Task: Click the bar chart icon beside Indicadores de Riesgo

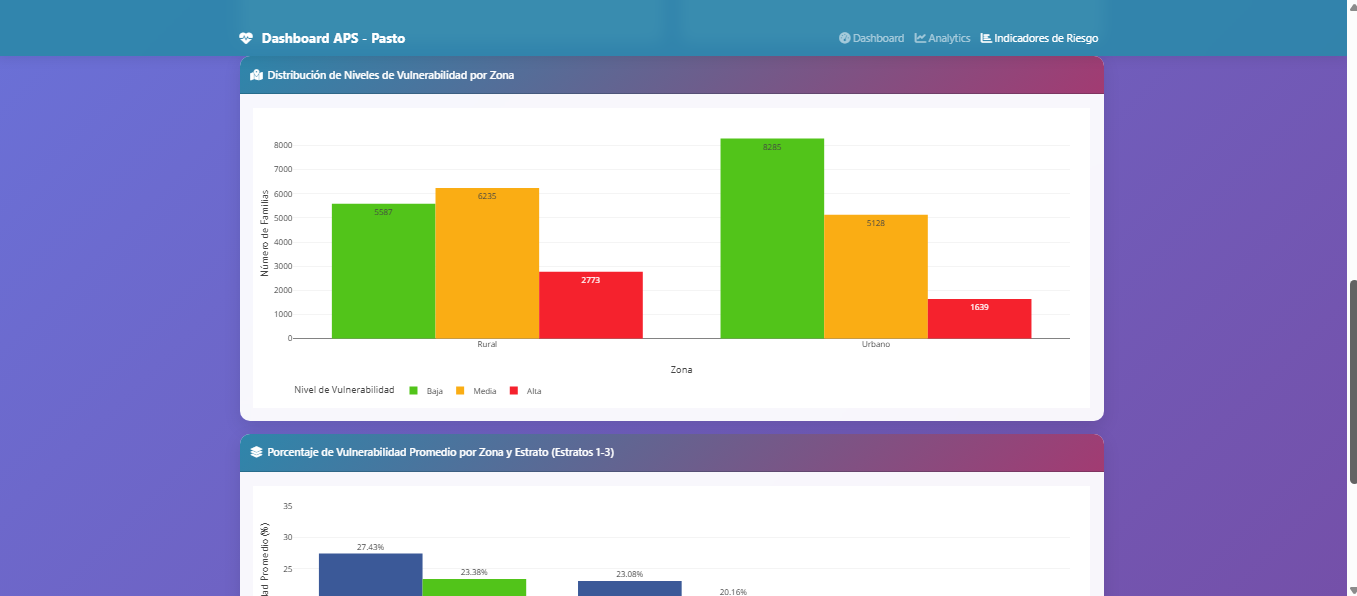Action: (x=986, y=38)
